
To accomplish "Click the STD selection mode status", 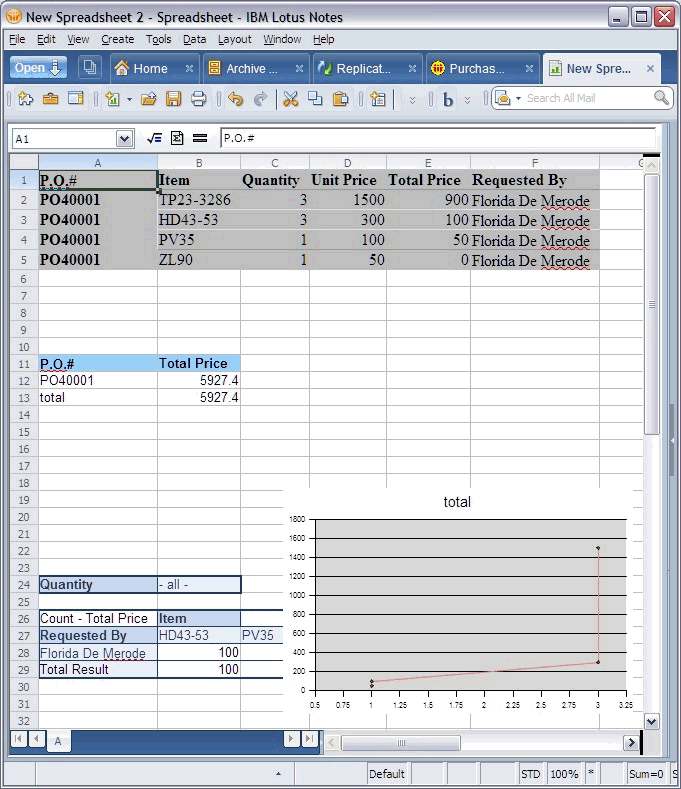I will 530,774.
